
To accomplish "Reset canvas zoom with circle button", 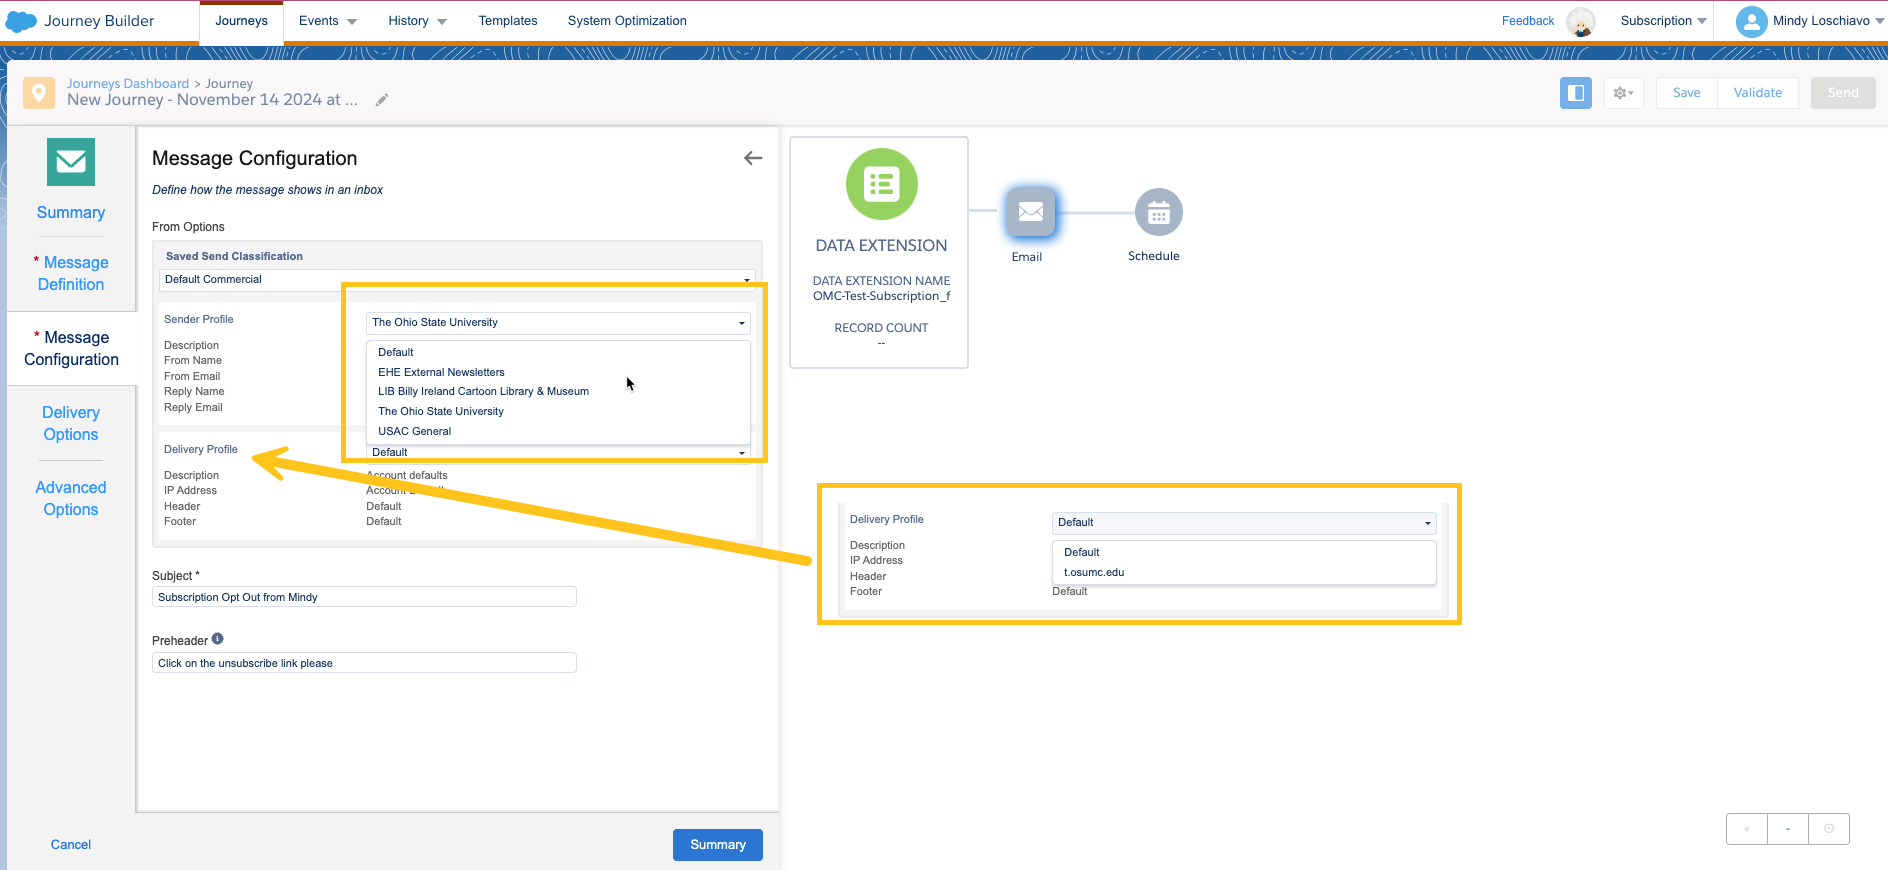I will pos(1829,829).
